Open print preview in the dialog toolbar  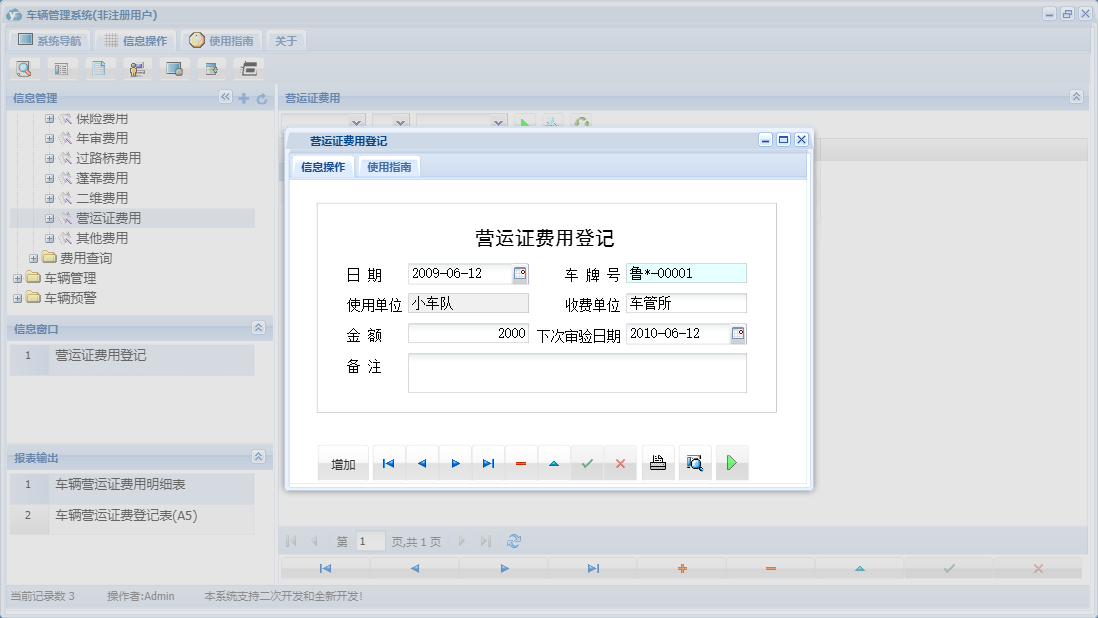coord(694,462)
